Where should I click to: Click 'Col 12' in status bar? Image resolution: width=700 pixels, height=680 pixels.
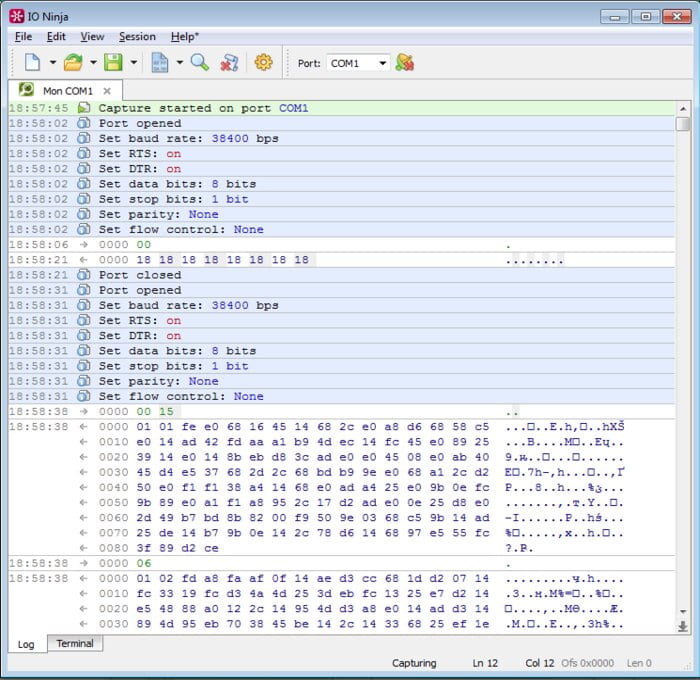pos(539,663)
